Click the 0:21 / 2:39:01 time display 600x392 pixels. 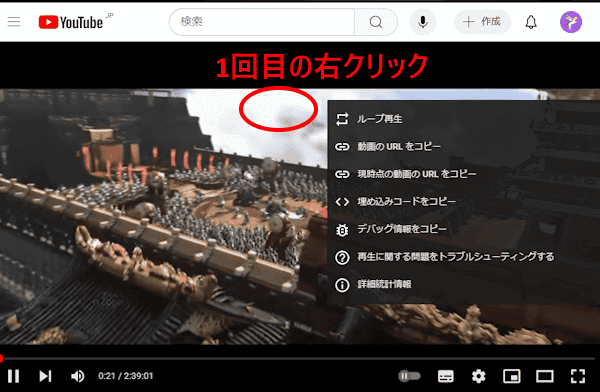point(126,376)
